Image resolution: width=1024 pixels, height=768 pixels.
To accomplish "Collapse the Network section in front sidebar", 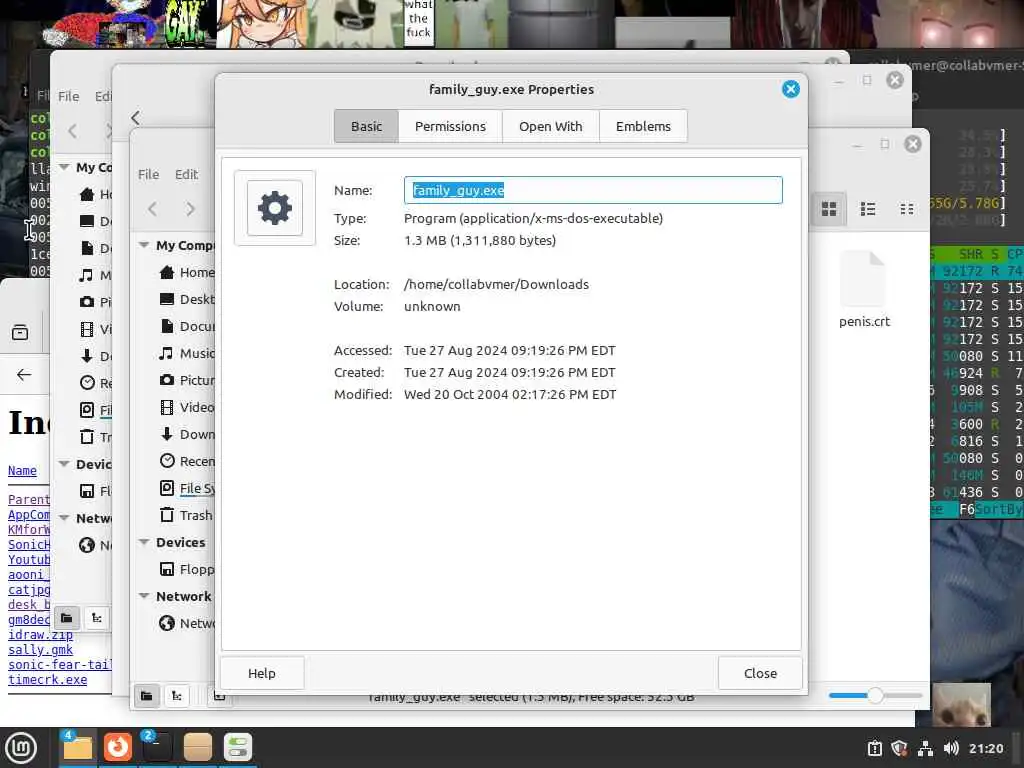I will coord(144,596).
